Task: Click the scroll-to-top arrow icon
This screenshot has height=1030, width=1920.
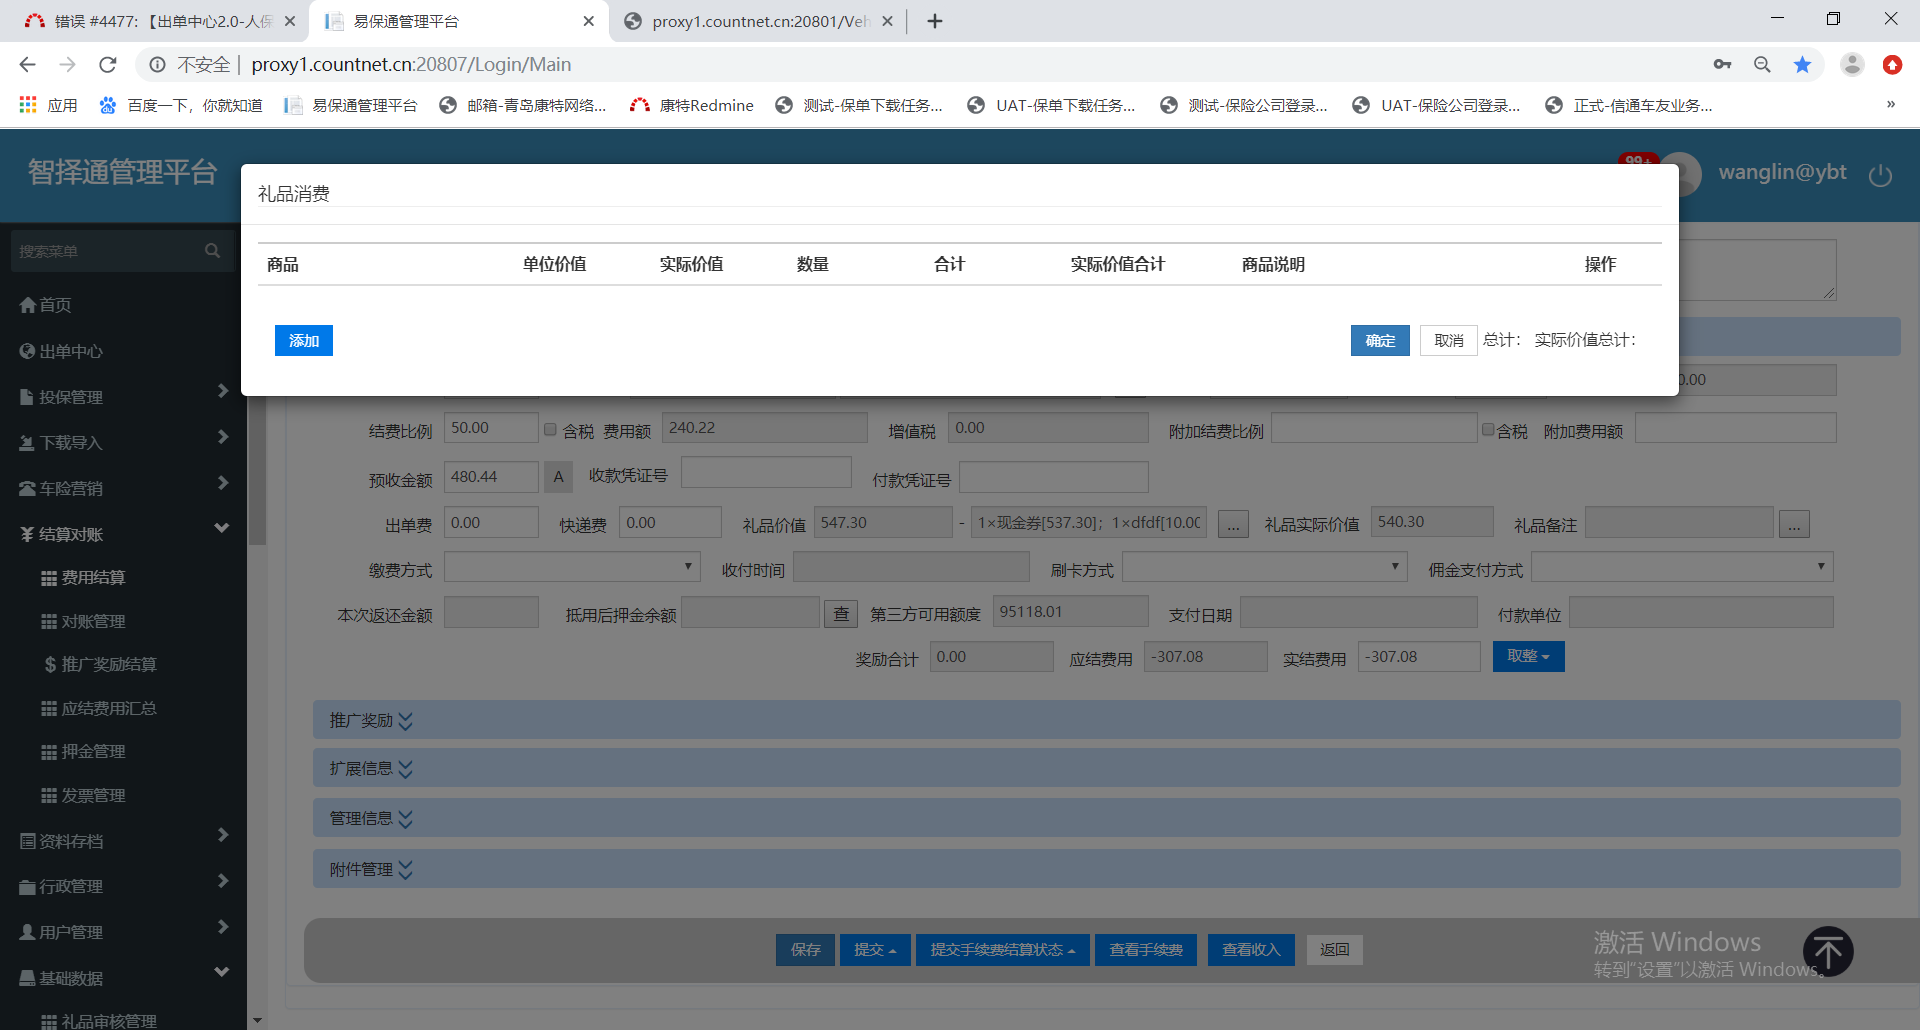Action: (1827, 951)
